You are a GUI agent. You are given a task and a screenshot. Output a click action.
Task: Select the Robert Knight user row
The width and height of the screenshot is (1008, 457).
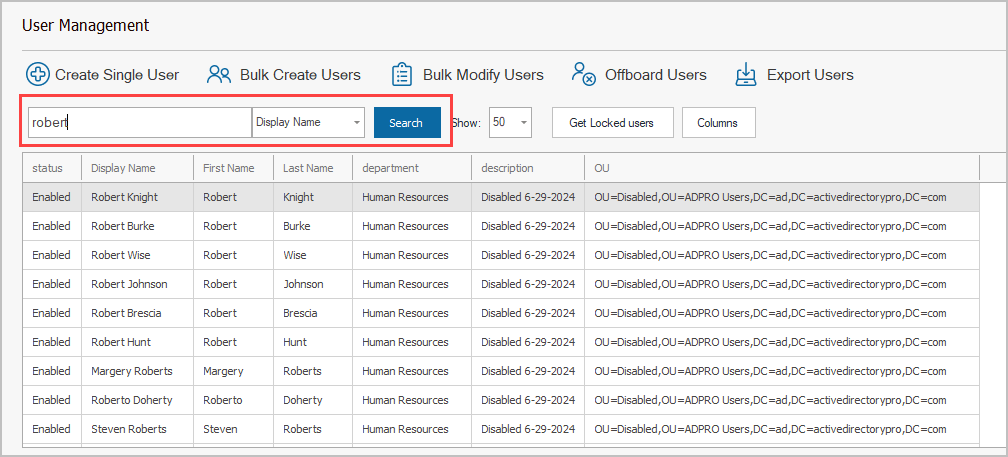point(124,197)
